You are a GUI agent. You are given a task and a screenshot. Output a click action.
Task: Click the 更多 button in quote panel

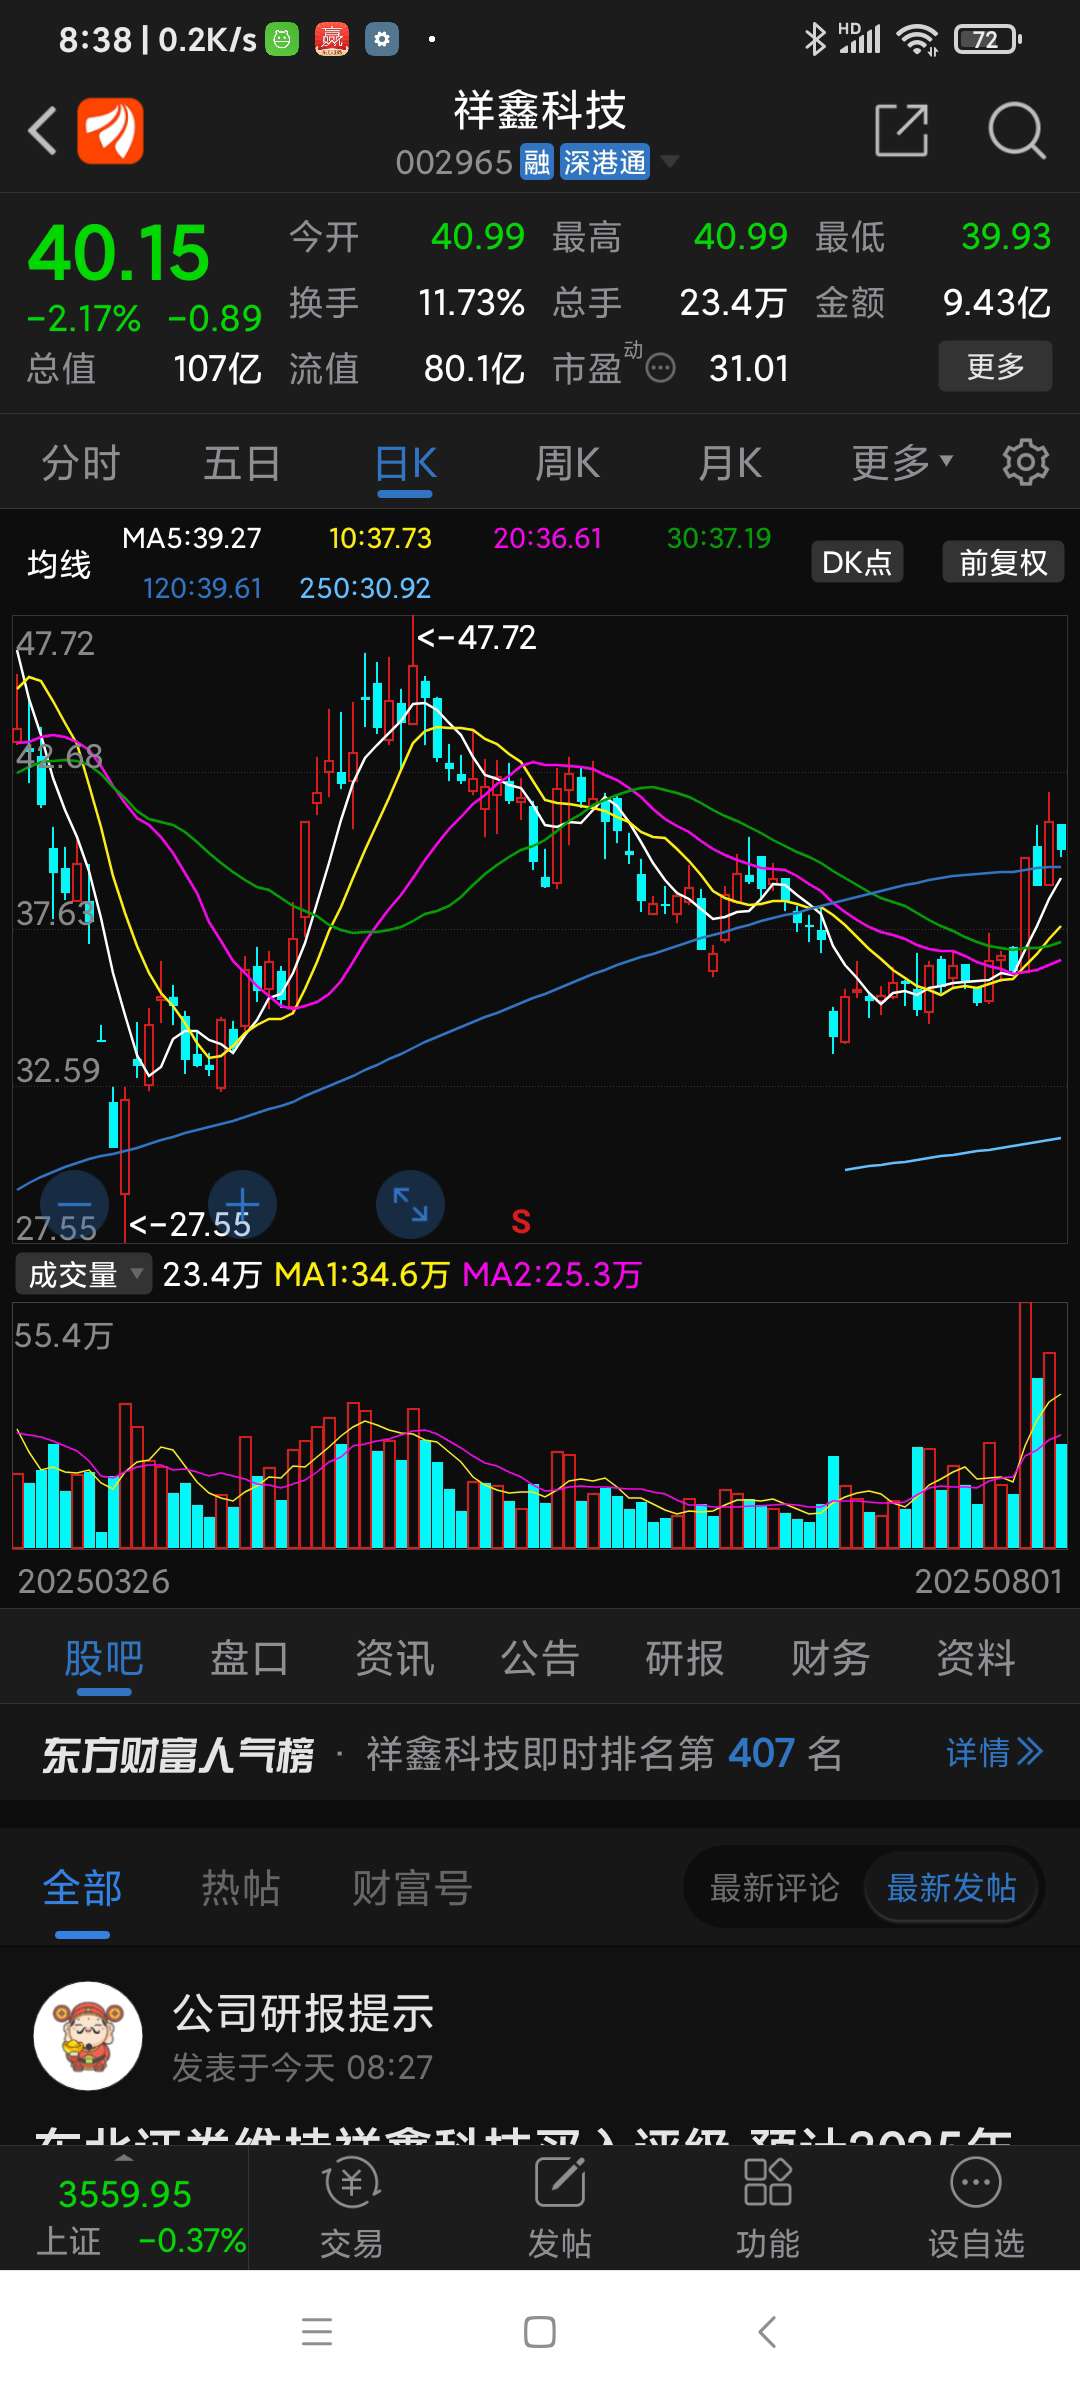pyautogui.click(x=995, y=366)
